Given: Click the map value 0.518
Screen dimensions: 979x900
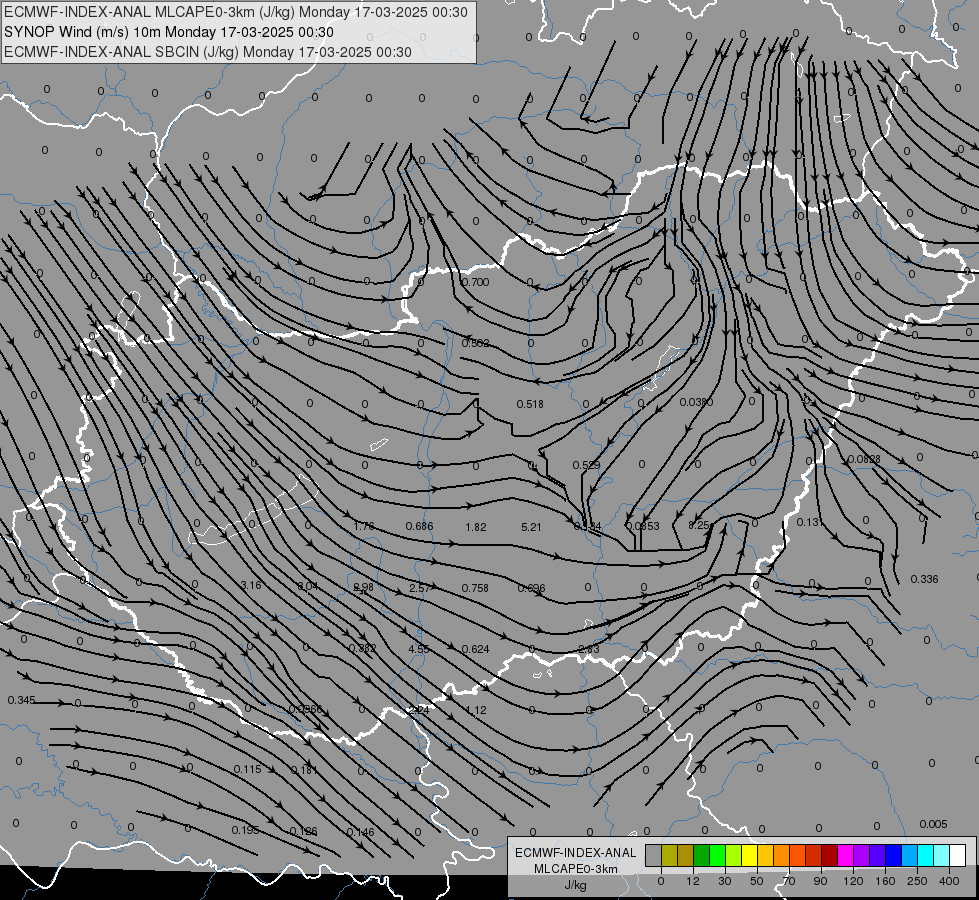Looking at the screenshot, I should pos(530,404).
